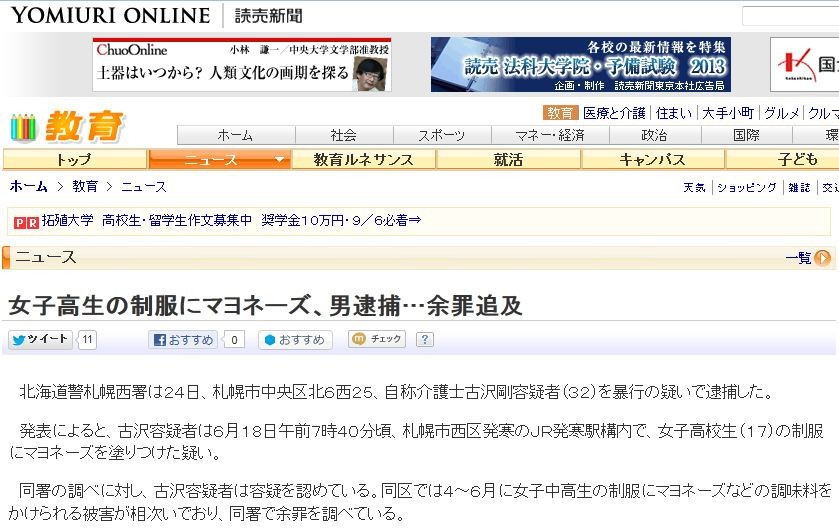Click the Facebook count 0 box
The height and width of the screenshot is (529, 839).
[234, 340]
